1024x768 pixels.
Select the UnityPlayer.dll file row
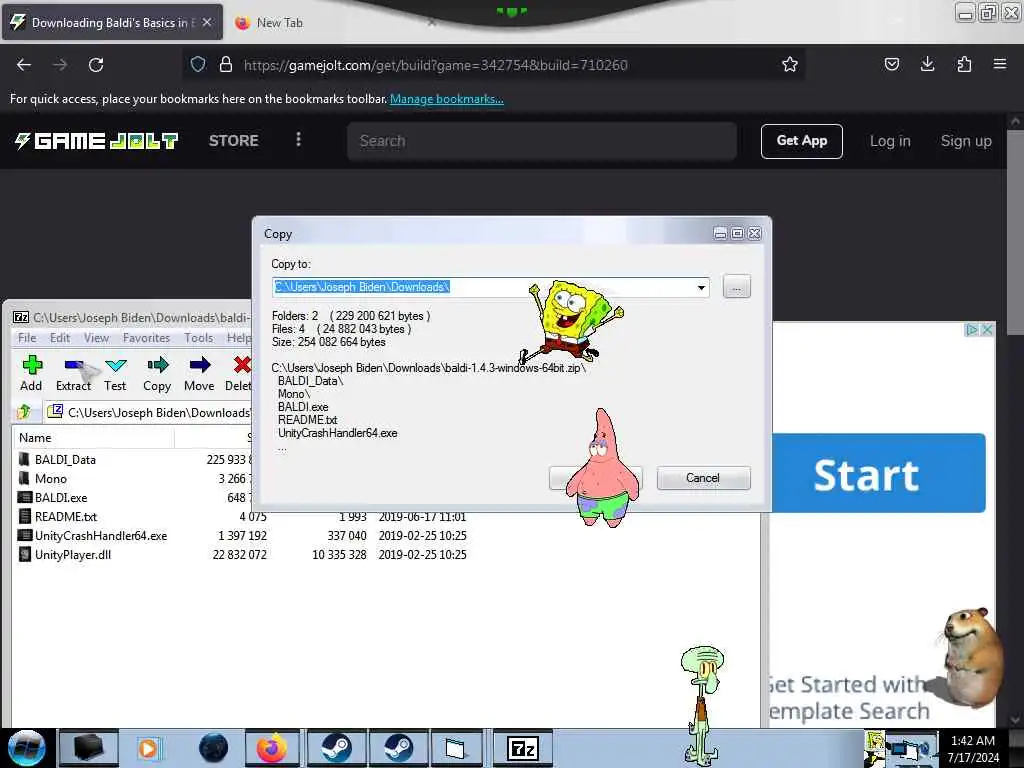pos(242,554)
